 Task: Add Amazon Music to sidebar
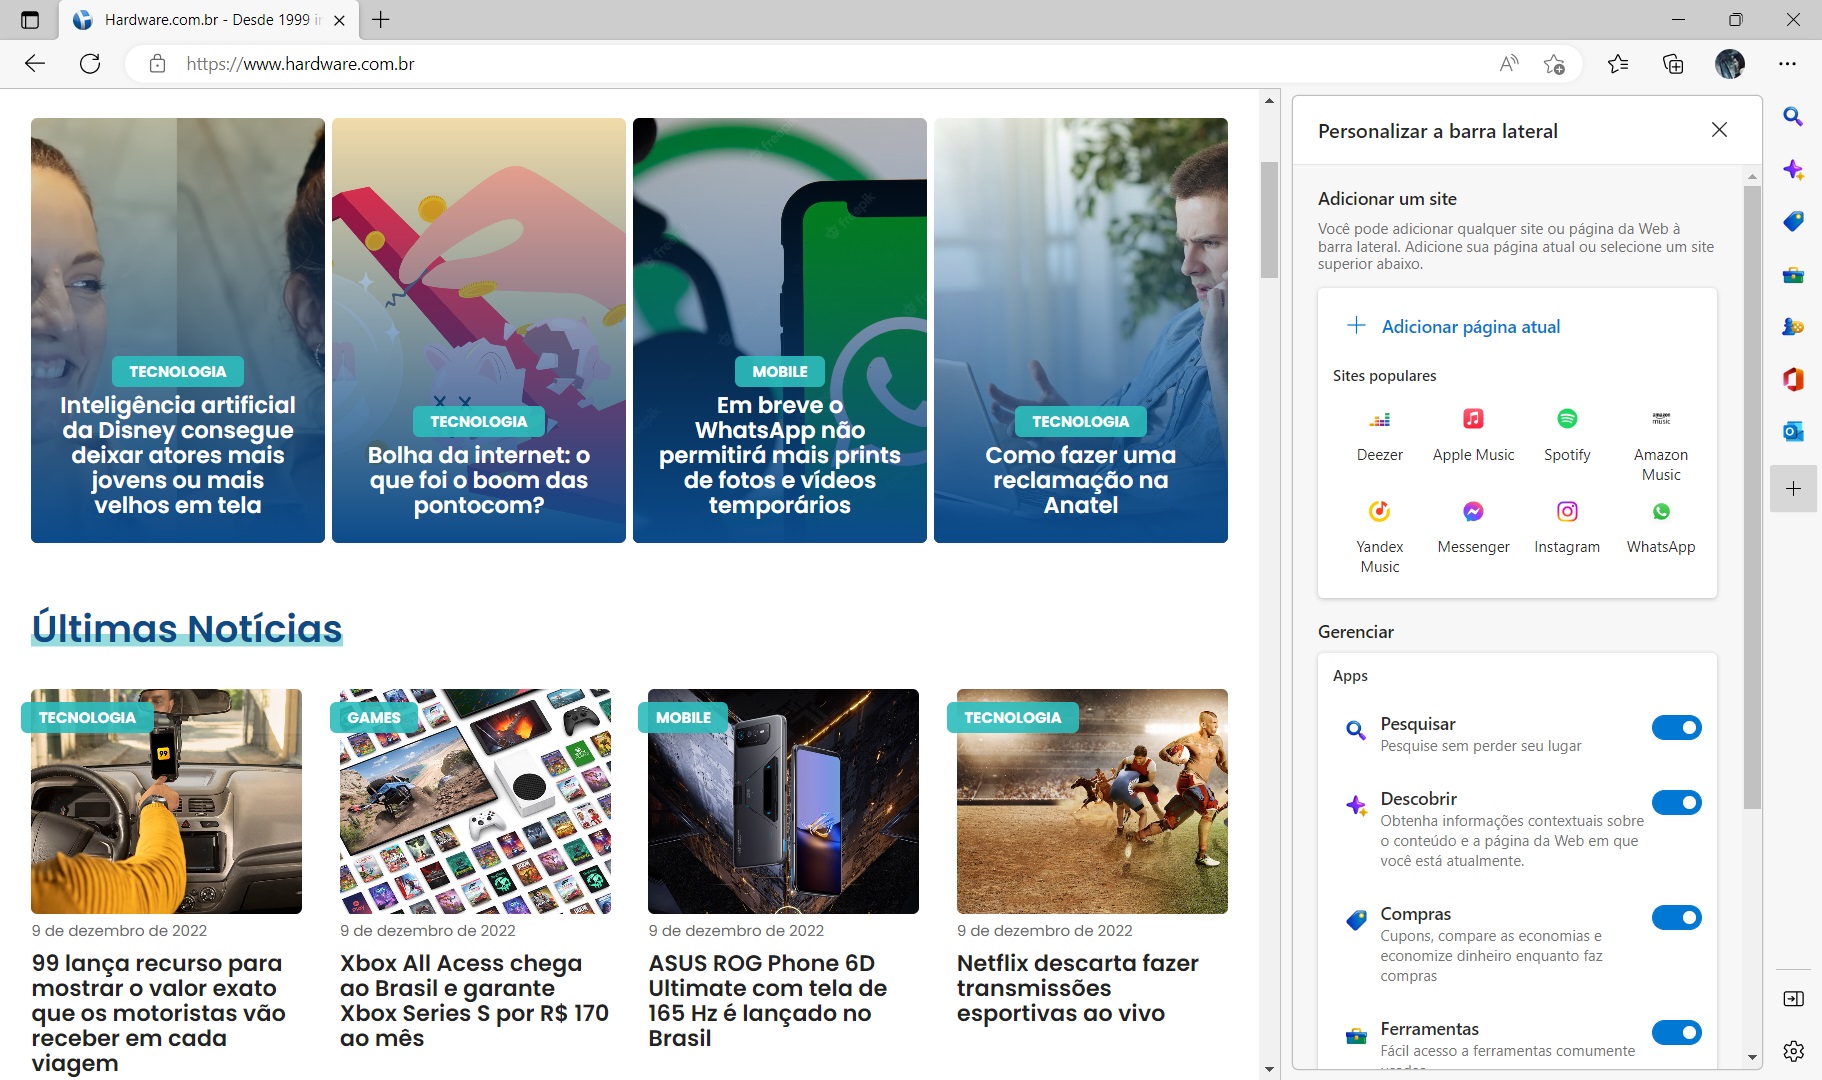pyautogui.click(x=1661, y=444)
